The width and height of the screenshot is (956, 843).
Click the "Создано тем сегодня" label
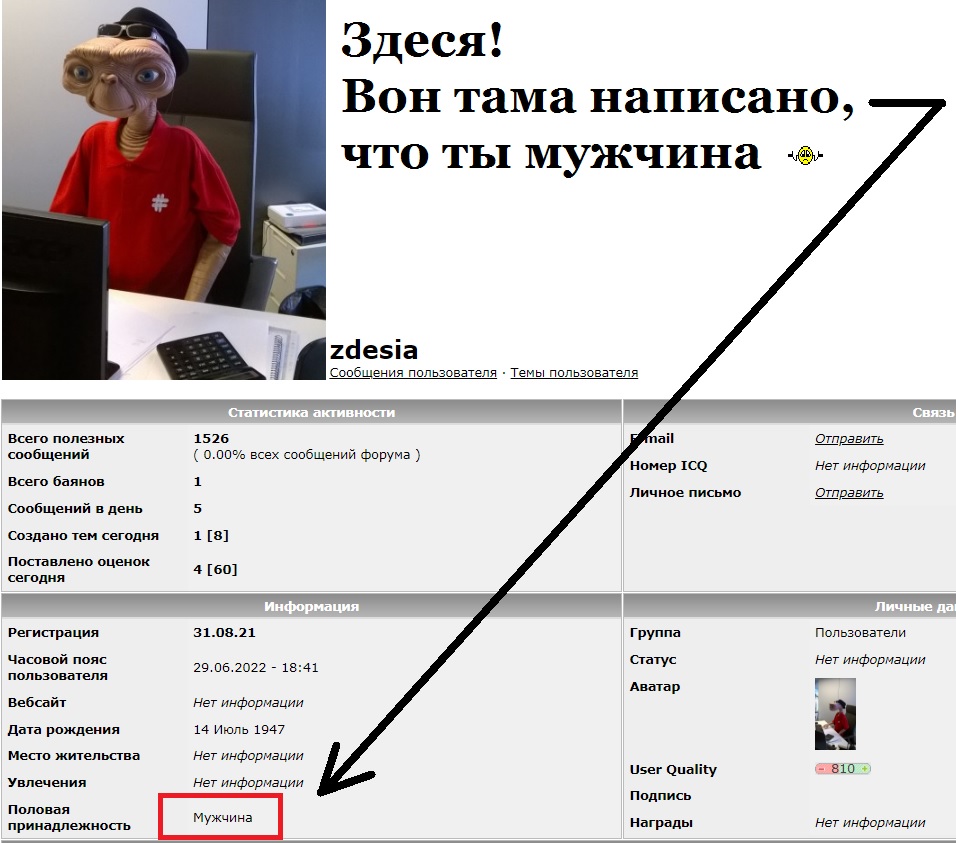click(83, 536)
